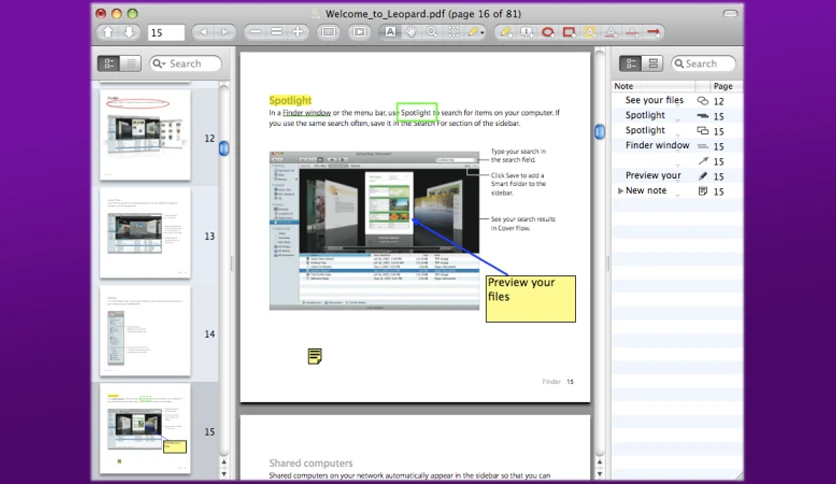836x484 pixels.
Task: Click the right sidebar Search field
Action: [x=703, y=63]
